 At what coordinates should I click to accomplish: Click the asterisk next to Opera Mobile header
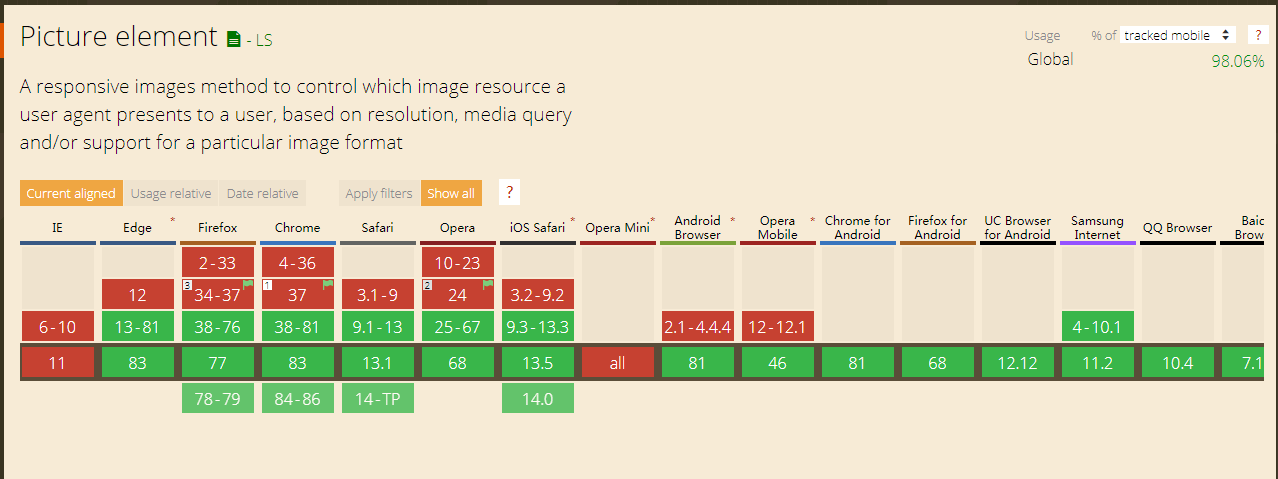coord(812,220)
